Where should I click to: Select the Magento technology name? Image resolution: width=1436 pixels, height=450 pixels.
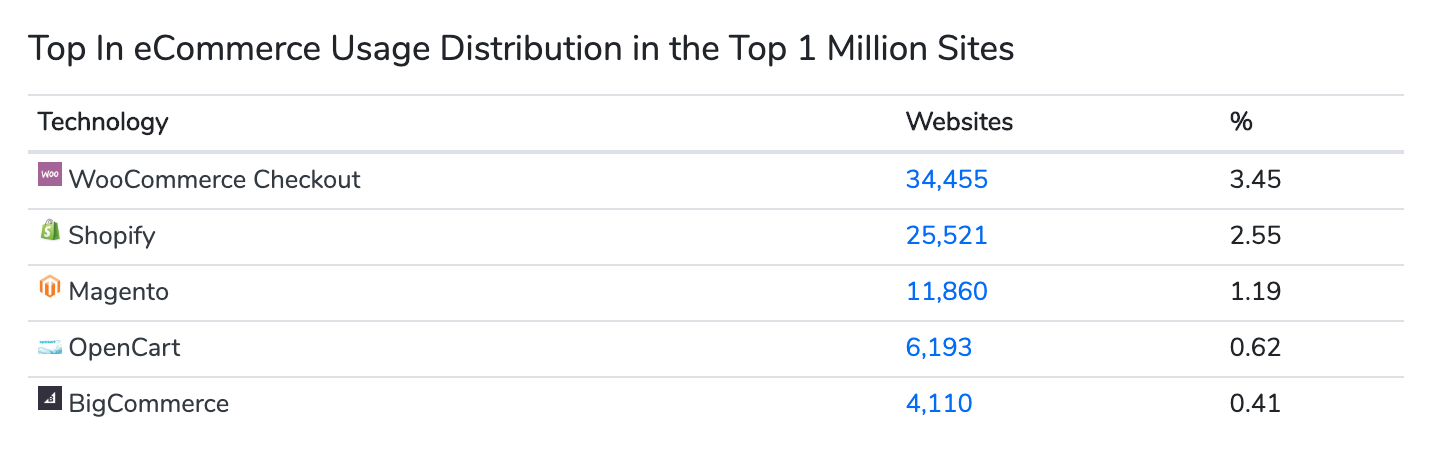pyautogui.click(x=118, y=291)
